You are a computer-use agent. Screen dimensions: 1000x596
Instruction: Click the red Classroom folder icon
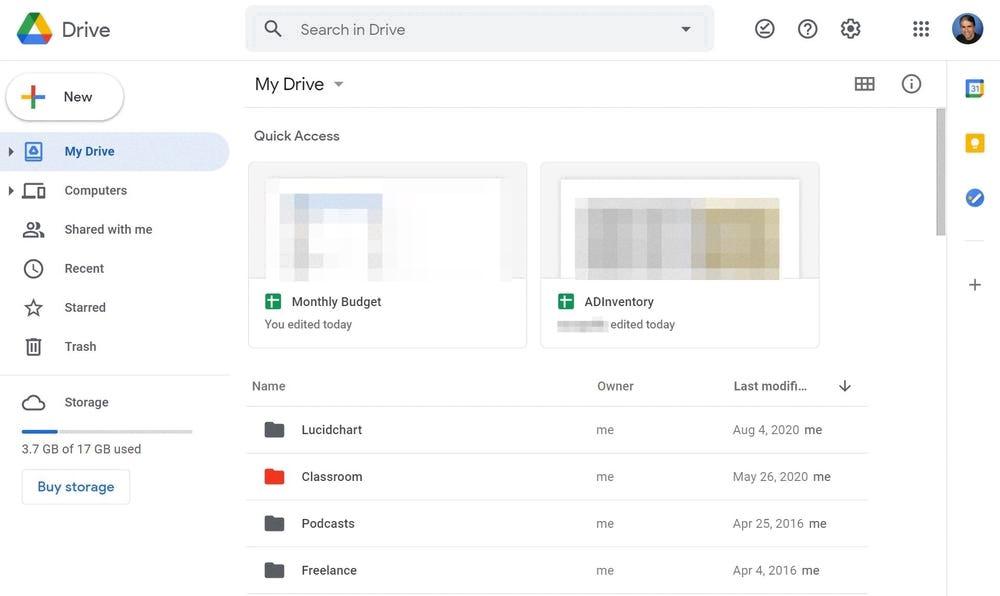[x=274, y=476]
